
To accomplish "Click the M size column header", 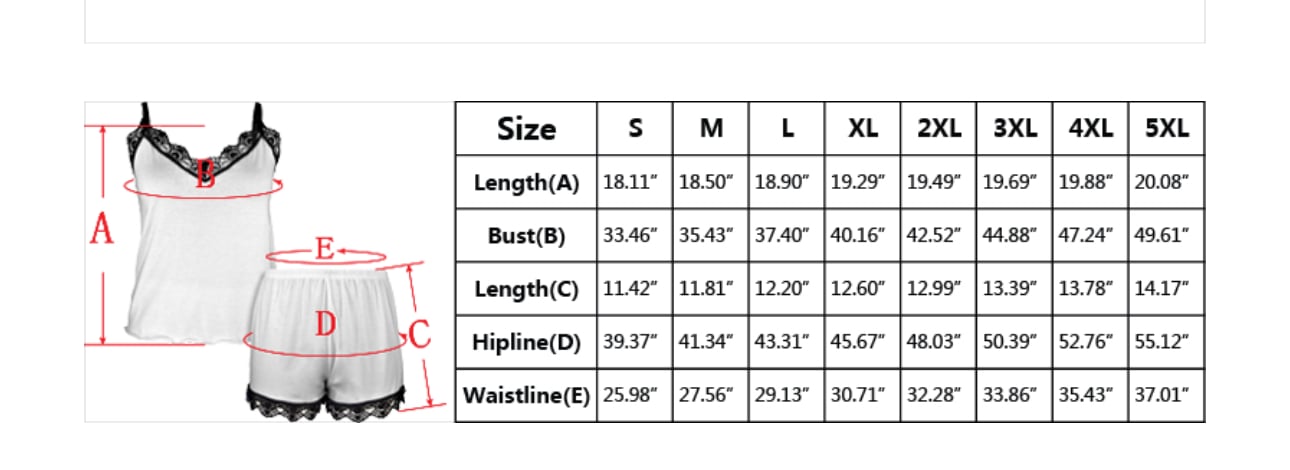I will [x=711, y=129].
